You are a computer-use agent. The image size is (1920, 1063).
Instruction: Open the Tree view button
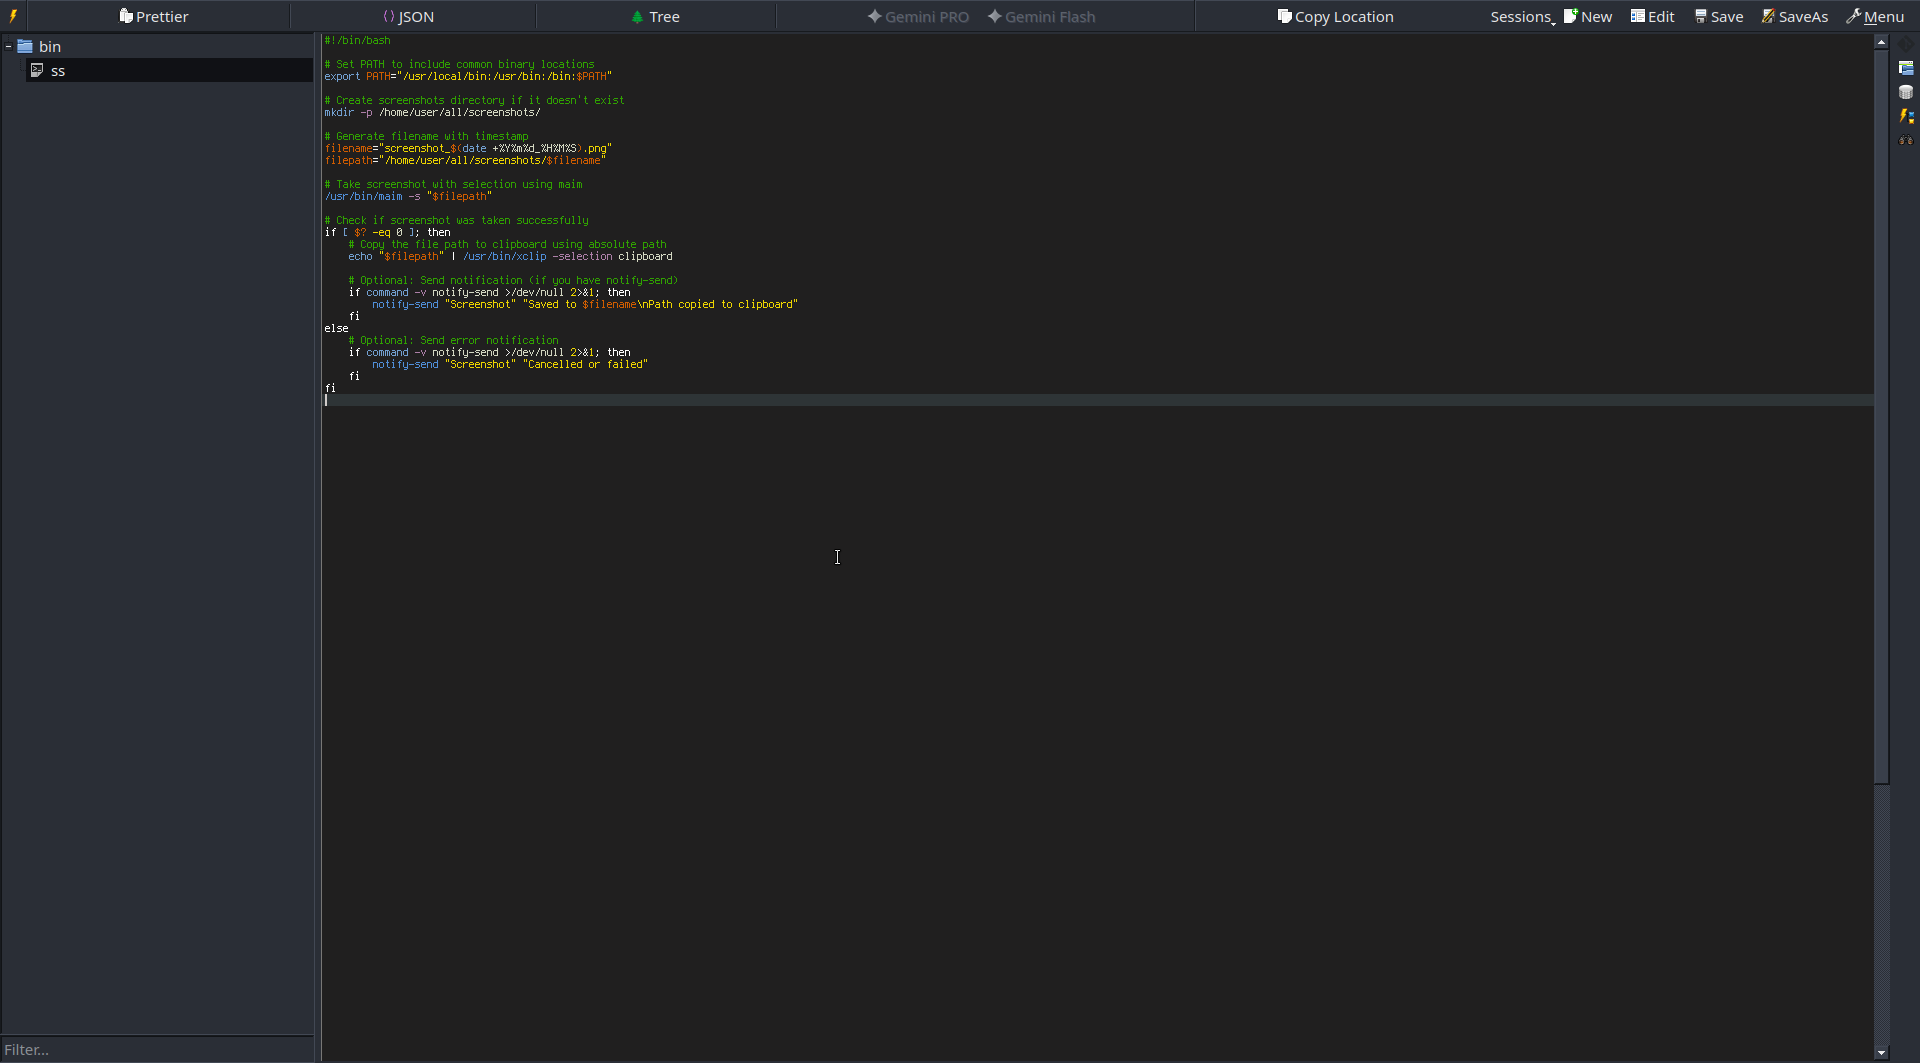pos(656,16)
